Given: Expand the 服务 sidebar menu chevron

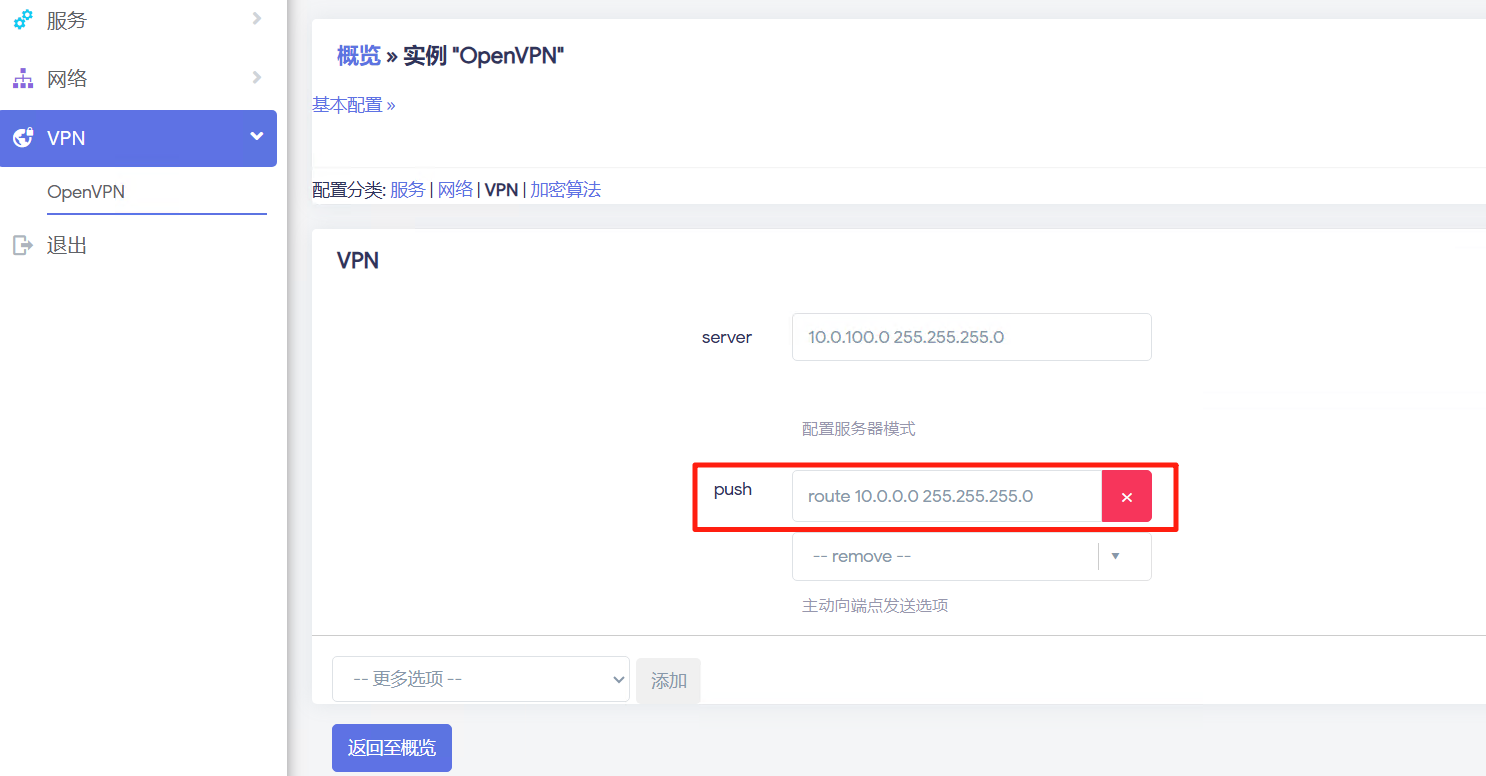Looking at the screenshot, I should 257,18.
